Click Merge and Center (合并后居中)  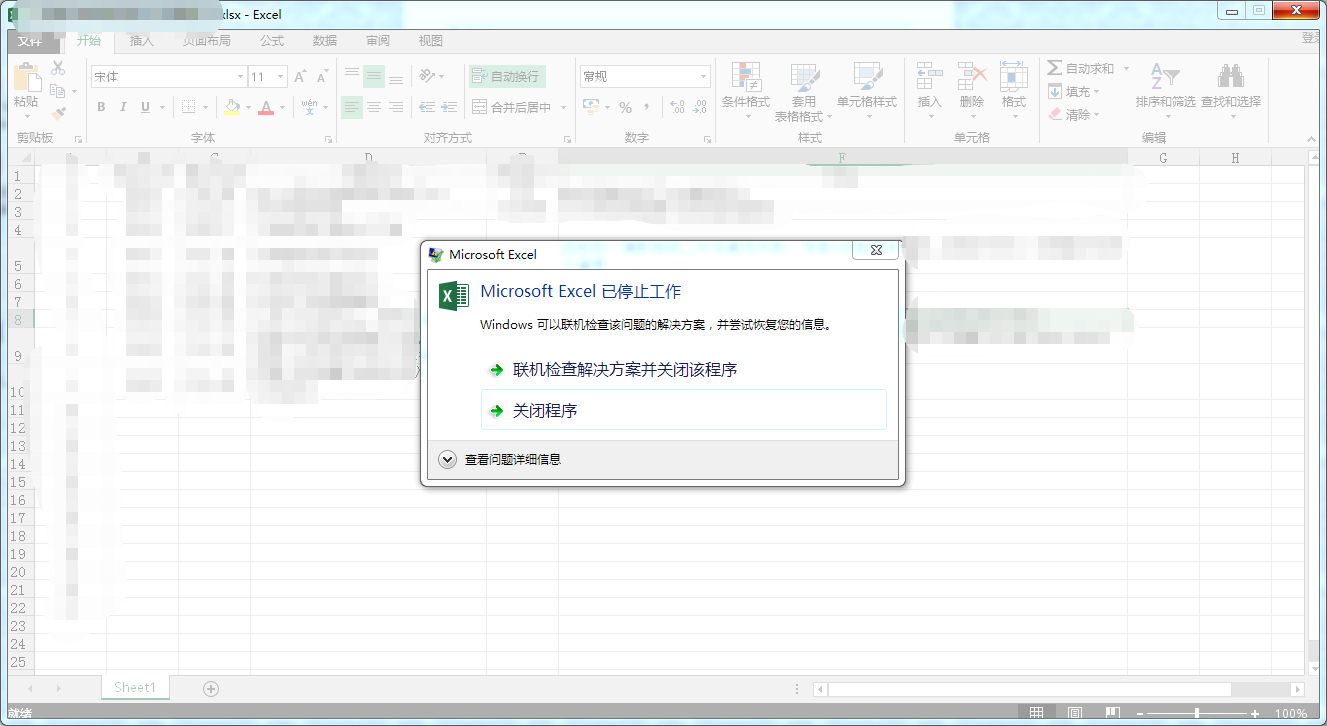click(x=511, y=107)
